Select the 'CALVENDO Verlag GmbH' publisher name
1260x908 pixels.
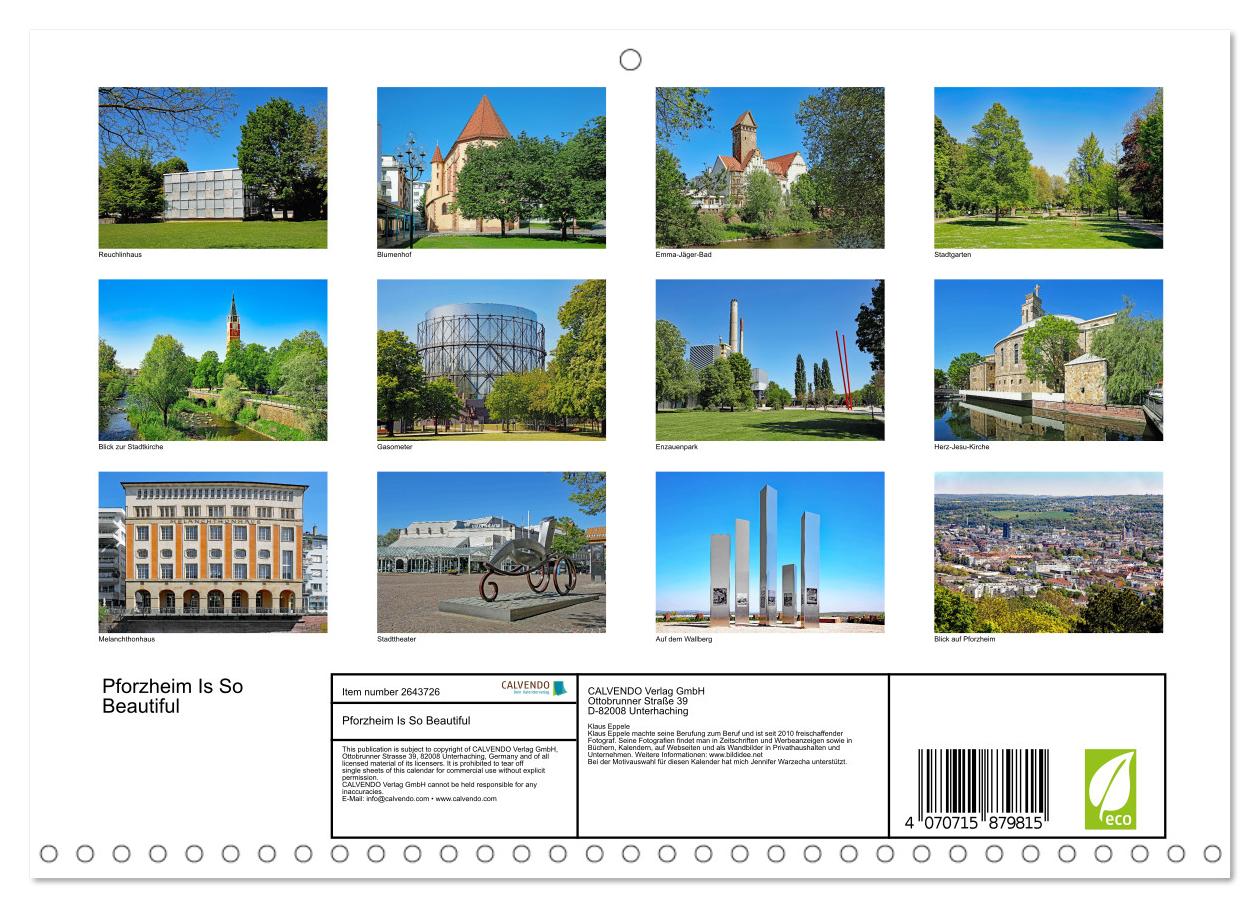tap(646, 691)
